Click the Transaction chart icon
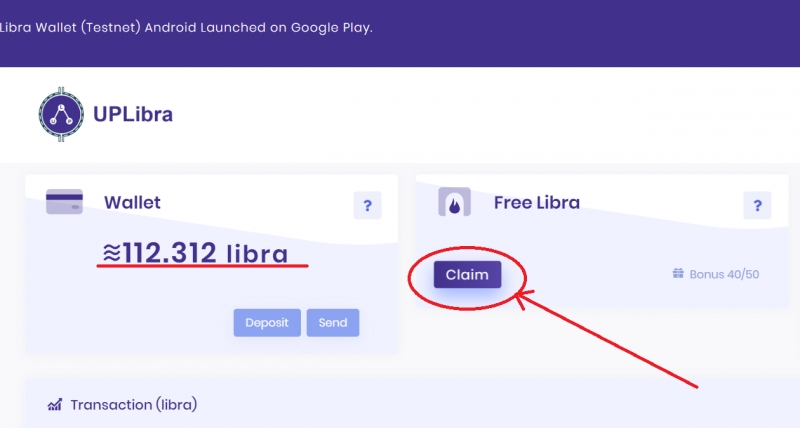Image resolution: width=800 pixels, height=428 pixels. point(55,405)
